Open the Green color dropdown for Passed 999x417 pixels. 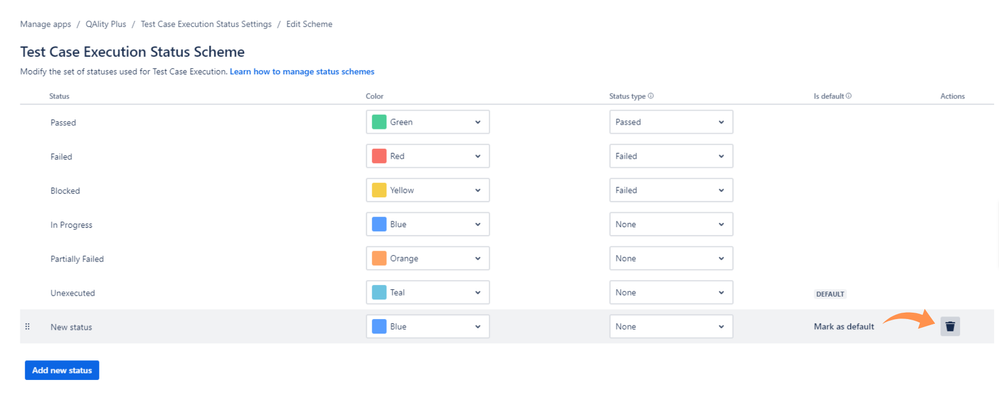point(428,122)
